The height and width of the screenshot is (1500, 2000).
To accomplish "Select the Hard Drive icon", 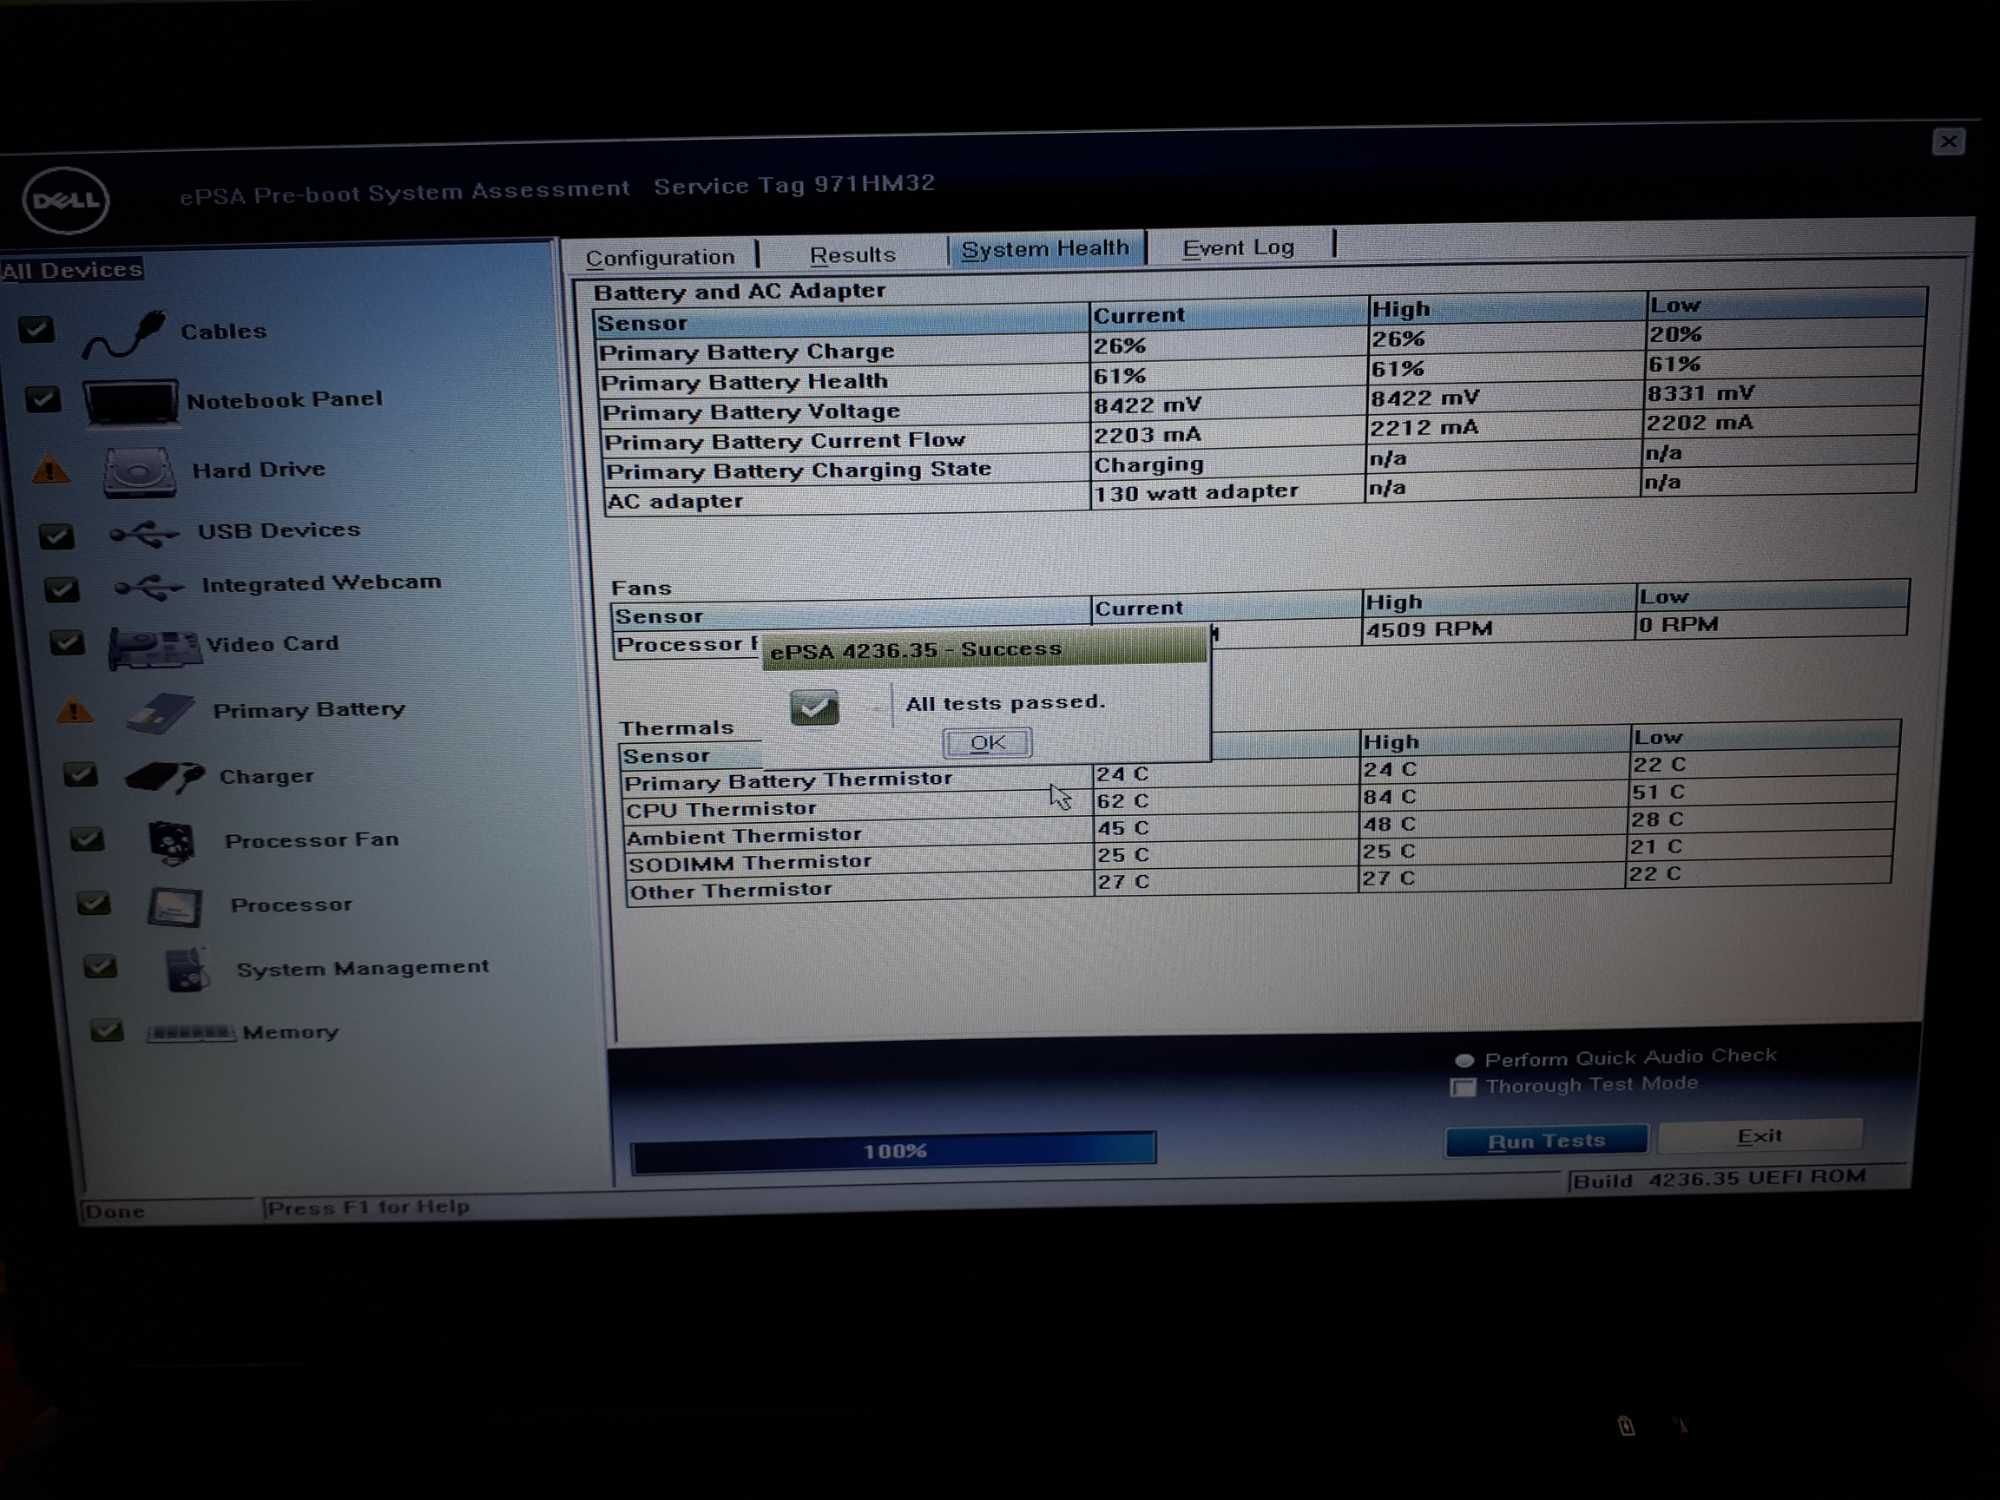I will 140,473.
